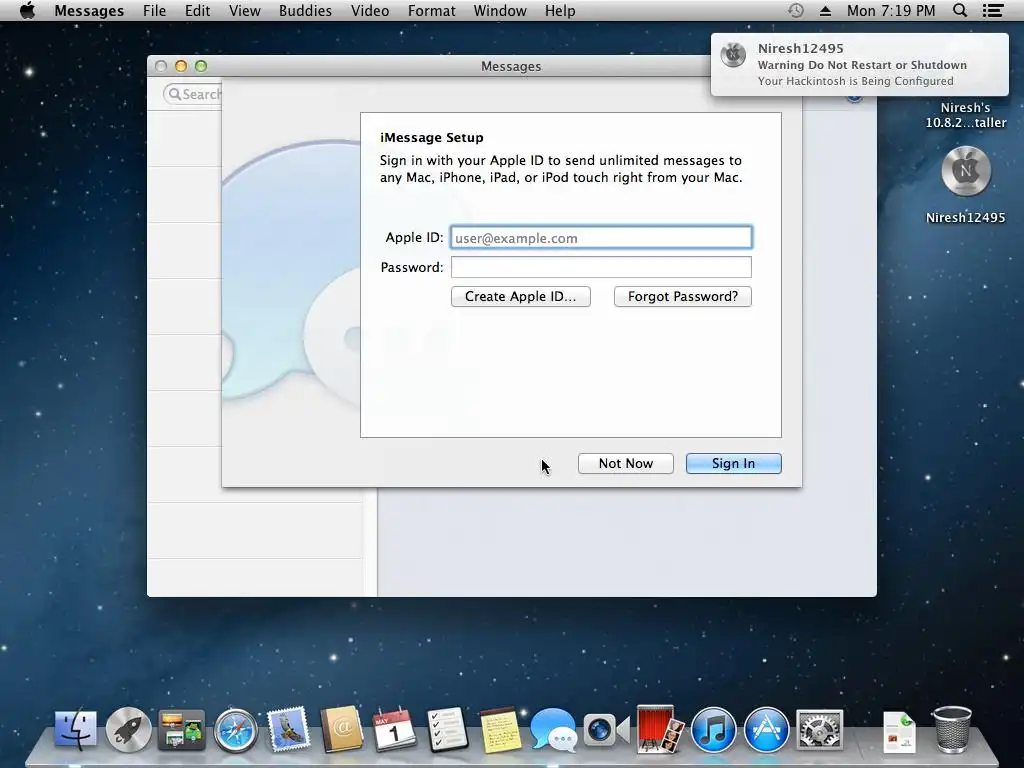The image size is (1024, 768).
Task: Open the Window menu
Action: (x=500, y=10)
